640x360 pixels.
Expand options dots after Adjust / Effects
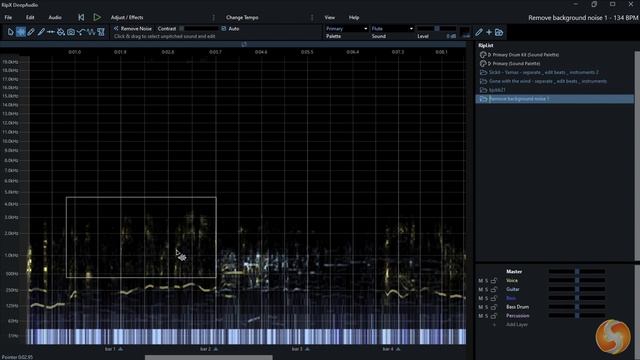pos(213,18)
